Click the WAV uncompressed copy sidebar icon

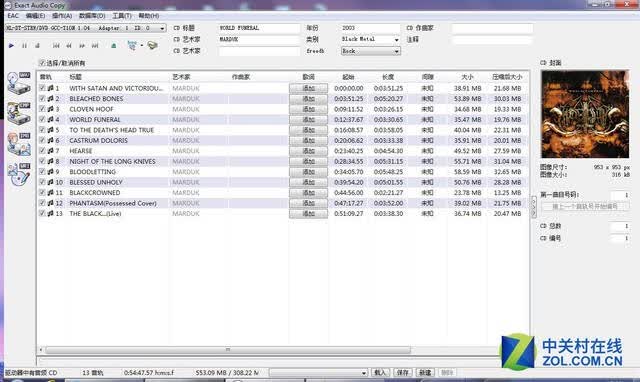19,83
